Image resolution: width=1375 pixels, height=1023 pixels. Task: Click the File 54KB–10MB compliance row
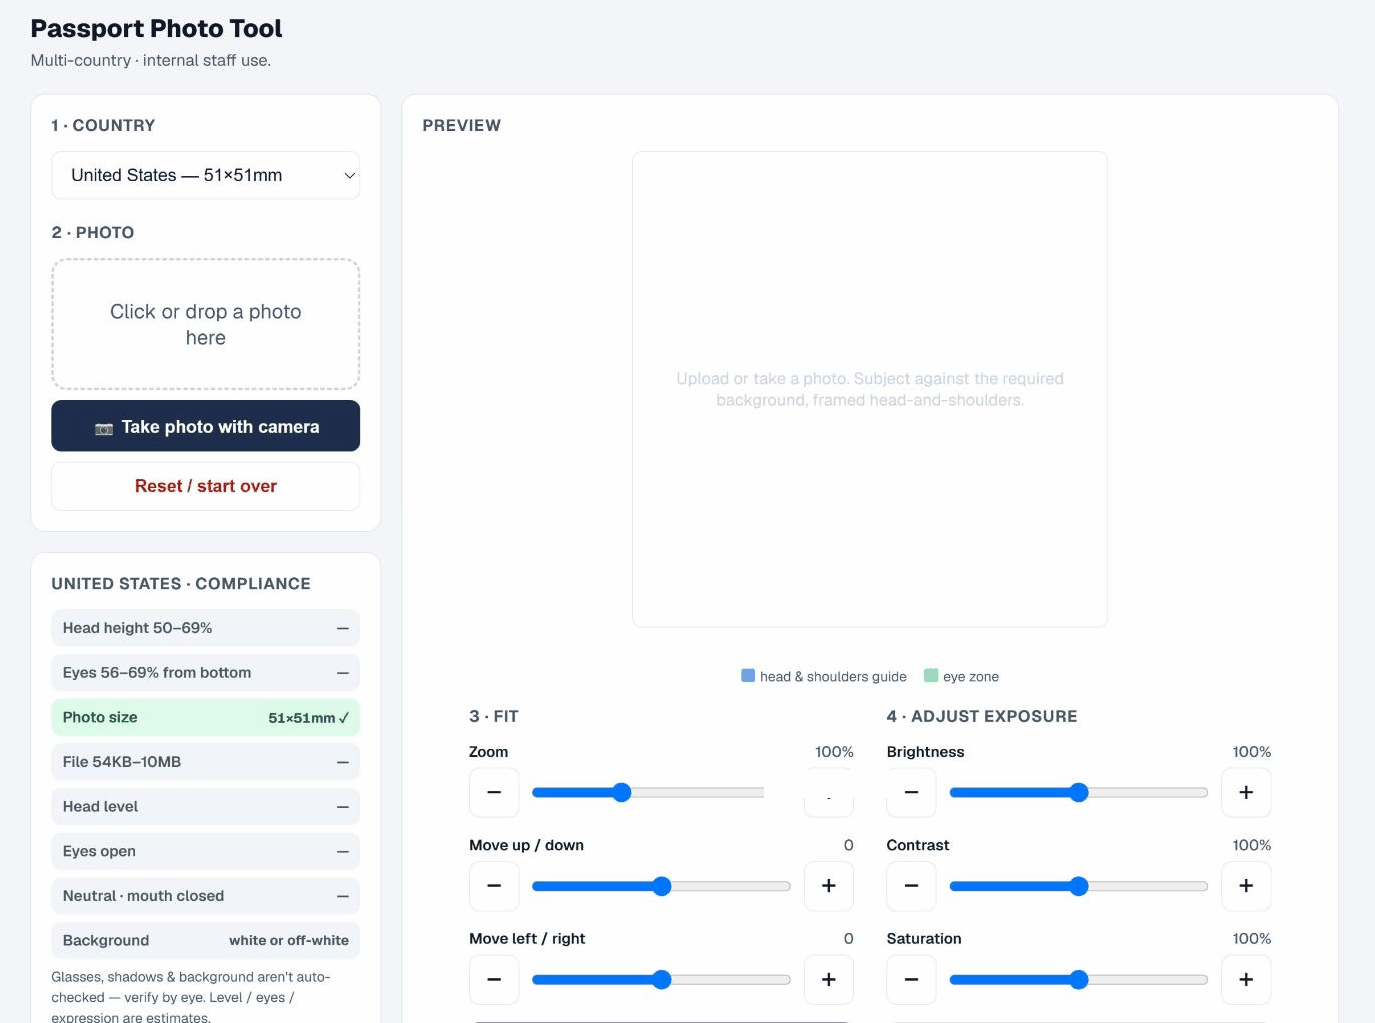(205, 762)
